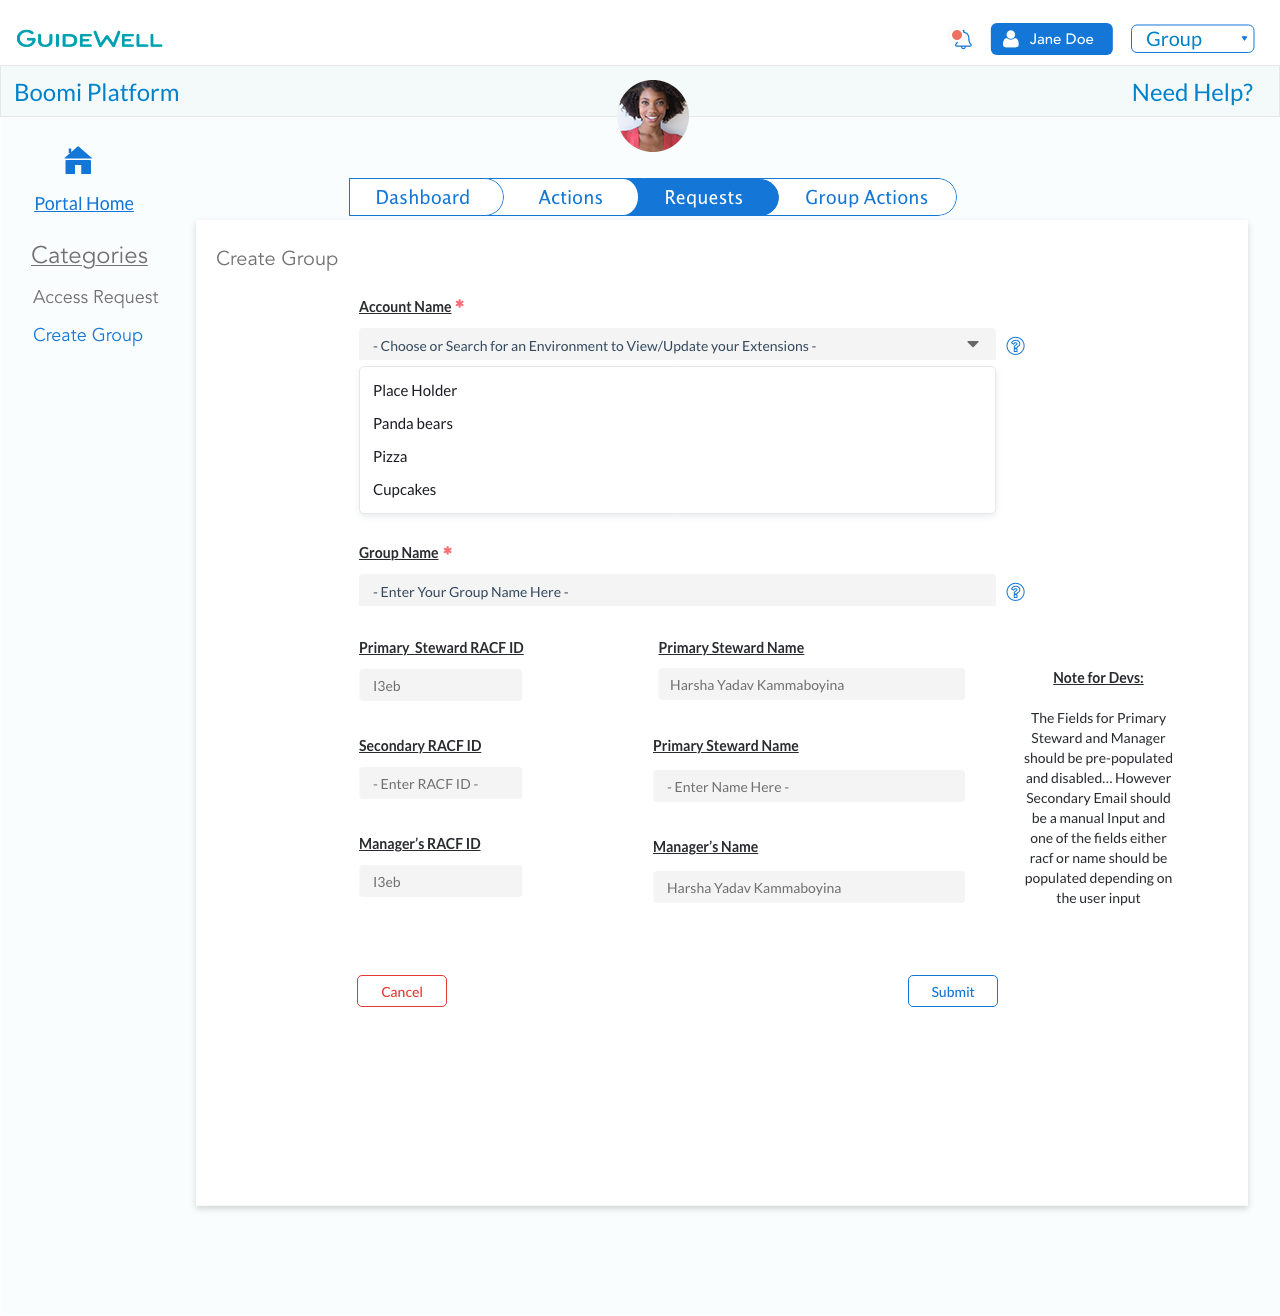This screenshot has height=1316, width=1280.
Task: Open the Group dropdown in header
Action: (1192, 39)
